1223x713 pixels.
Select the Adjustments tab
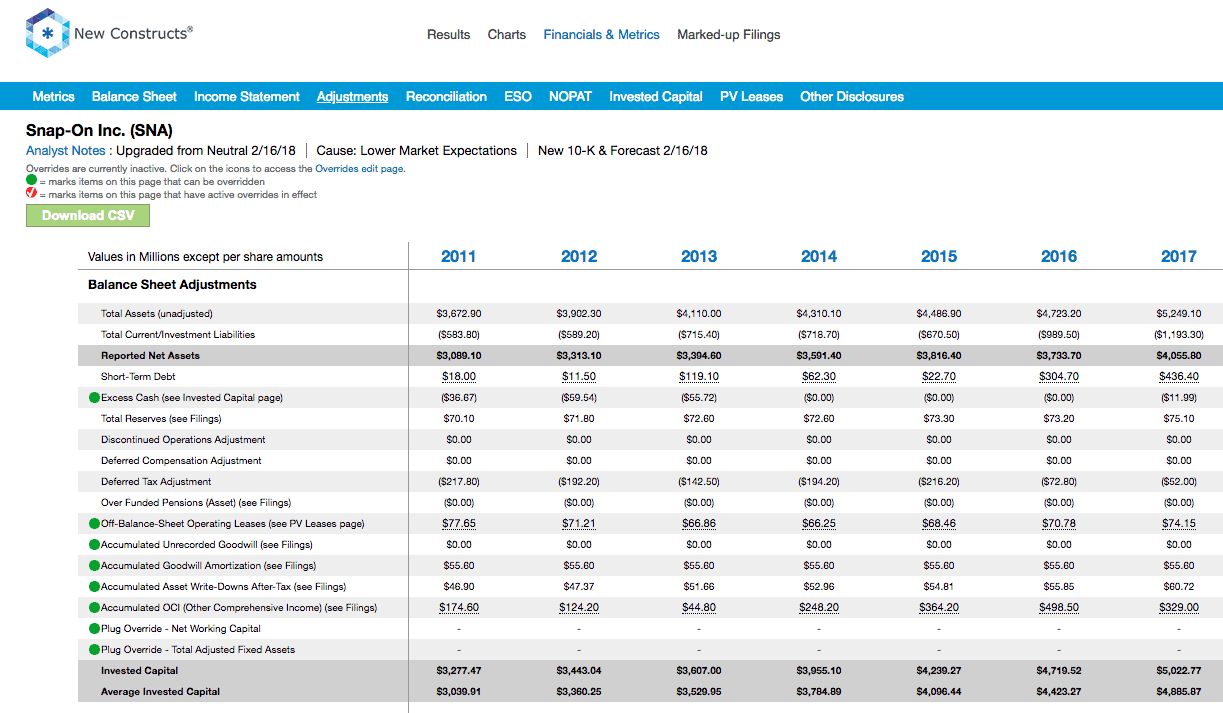(353, 97)
